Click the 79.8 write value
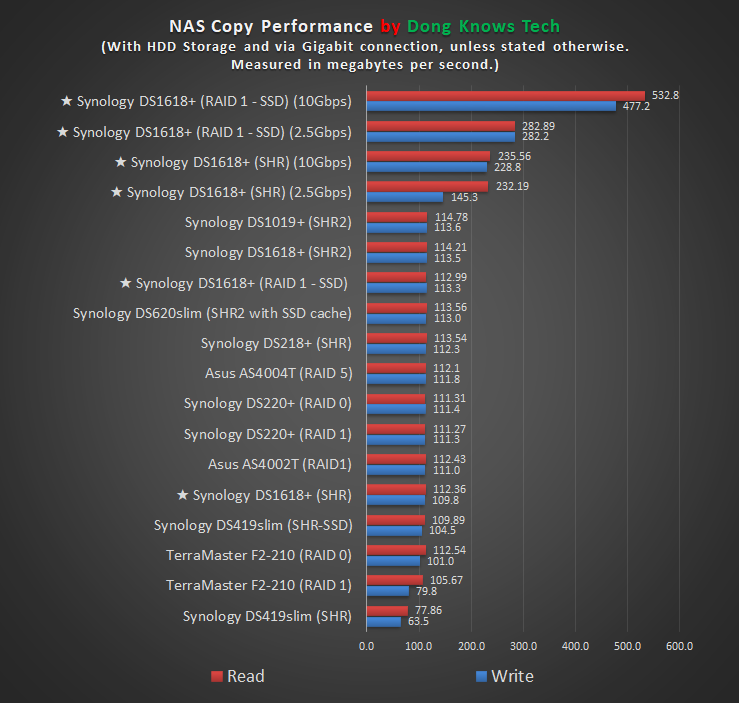This screenshot has height=703, width=739. pyautogui.click(x=427, y=591)
